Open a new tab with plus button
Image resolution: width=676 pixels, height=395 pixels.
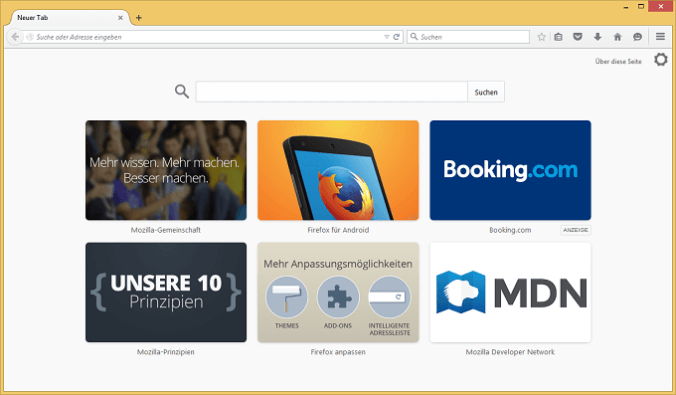pyautogui.click(x=138, y=18)
